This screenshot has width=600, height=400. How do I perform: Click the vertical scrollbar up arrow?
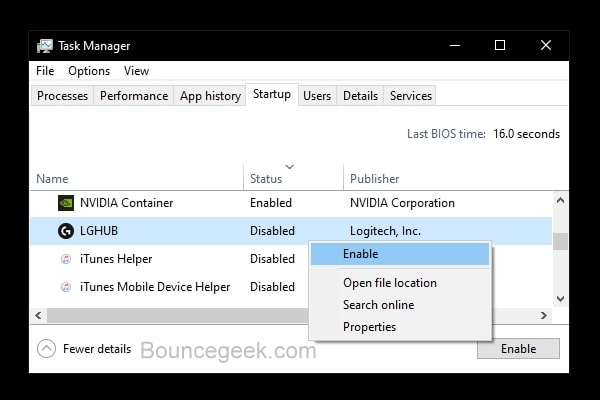coord(560,200)
